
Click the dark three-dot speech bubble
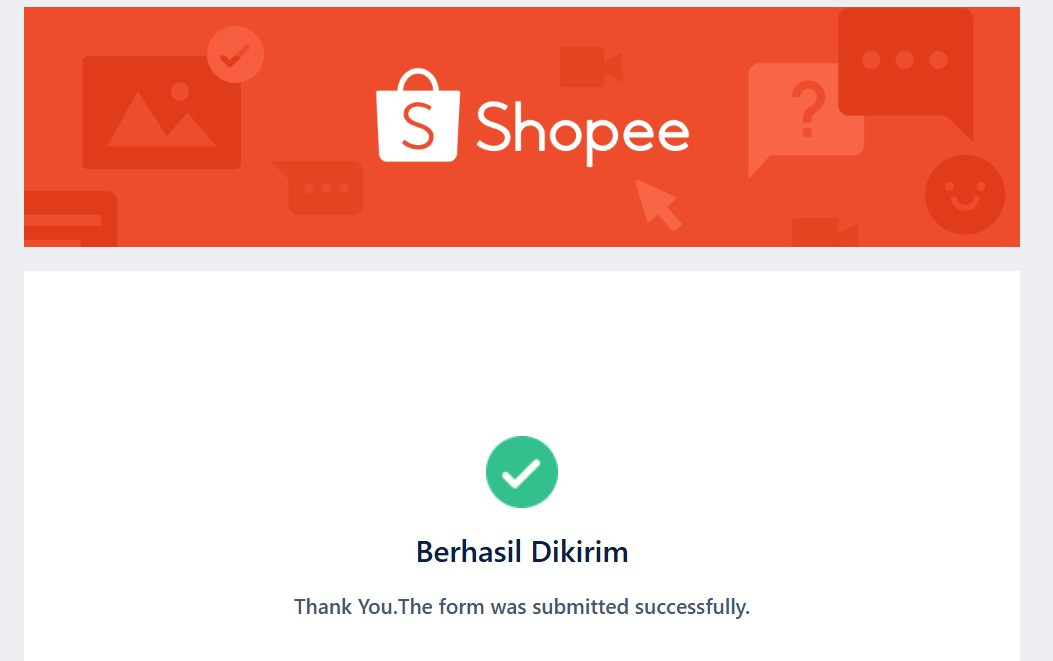(x=905, y=65)
